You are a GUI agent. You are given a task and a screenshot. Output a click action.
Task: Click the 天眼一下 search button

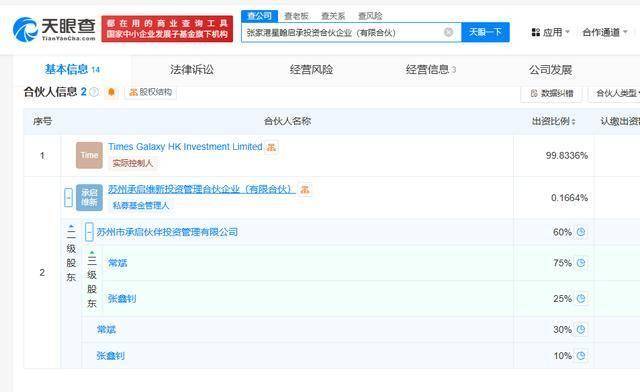coord(485,32)
